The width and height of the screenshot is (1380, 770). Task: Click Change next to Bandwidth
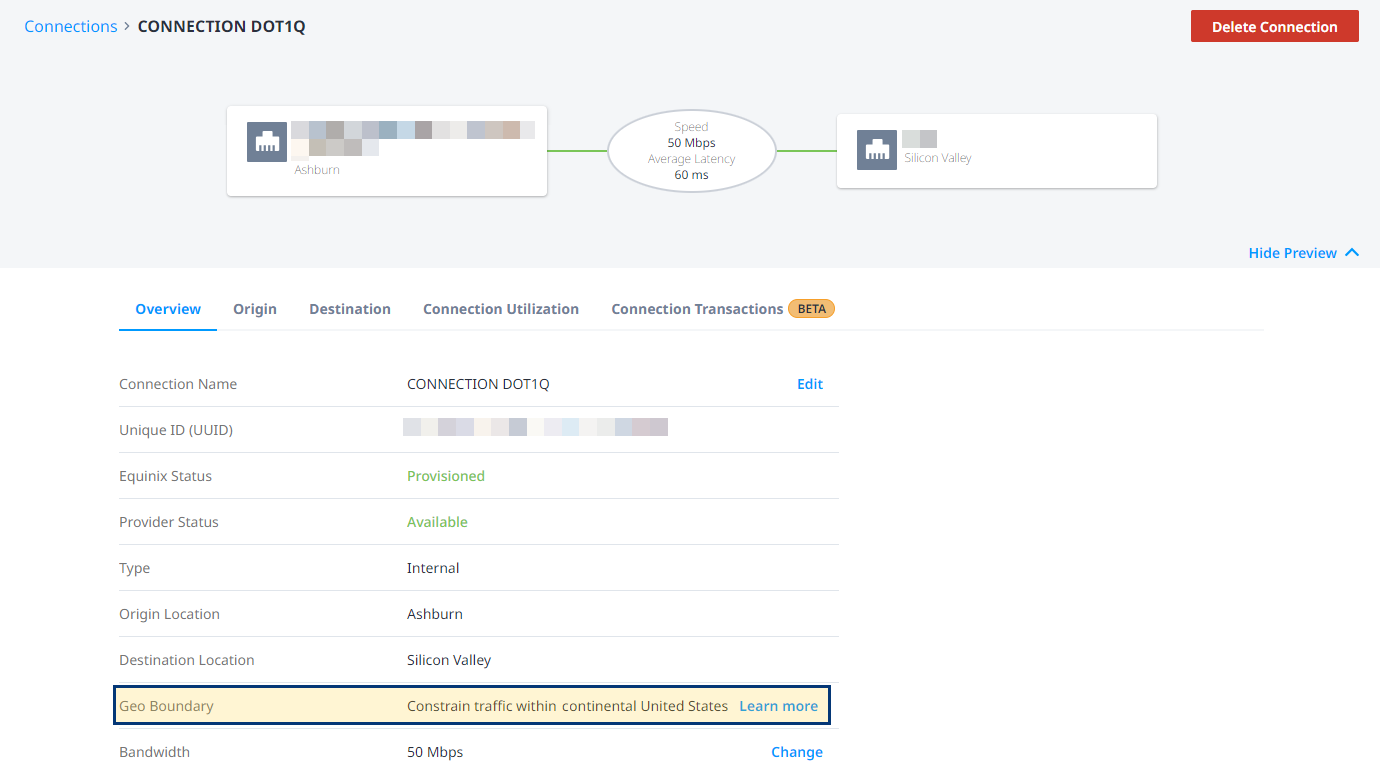(x=797, y=752)
